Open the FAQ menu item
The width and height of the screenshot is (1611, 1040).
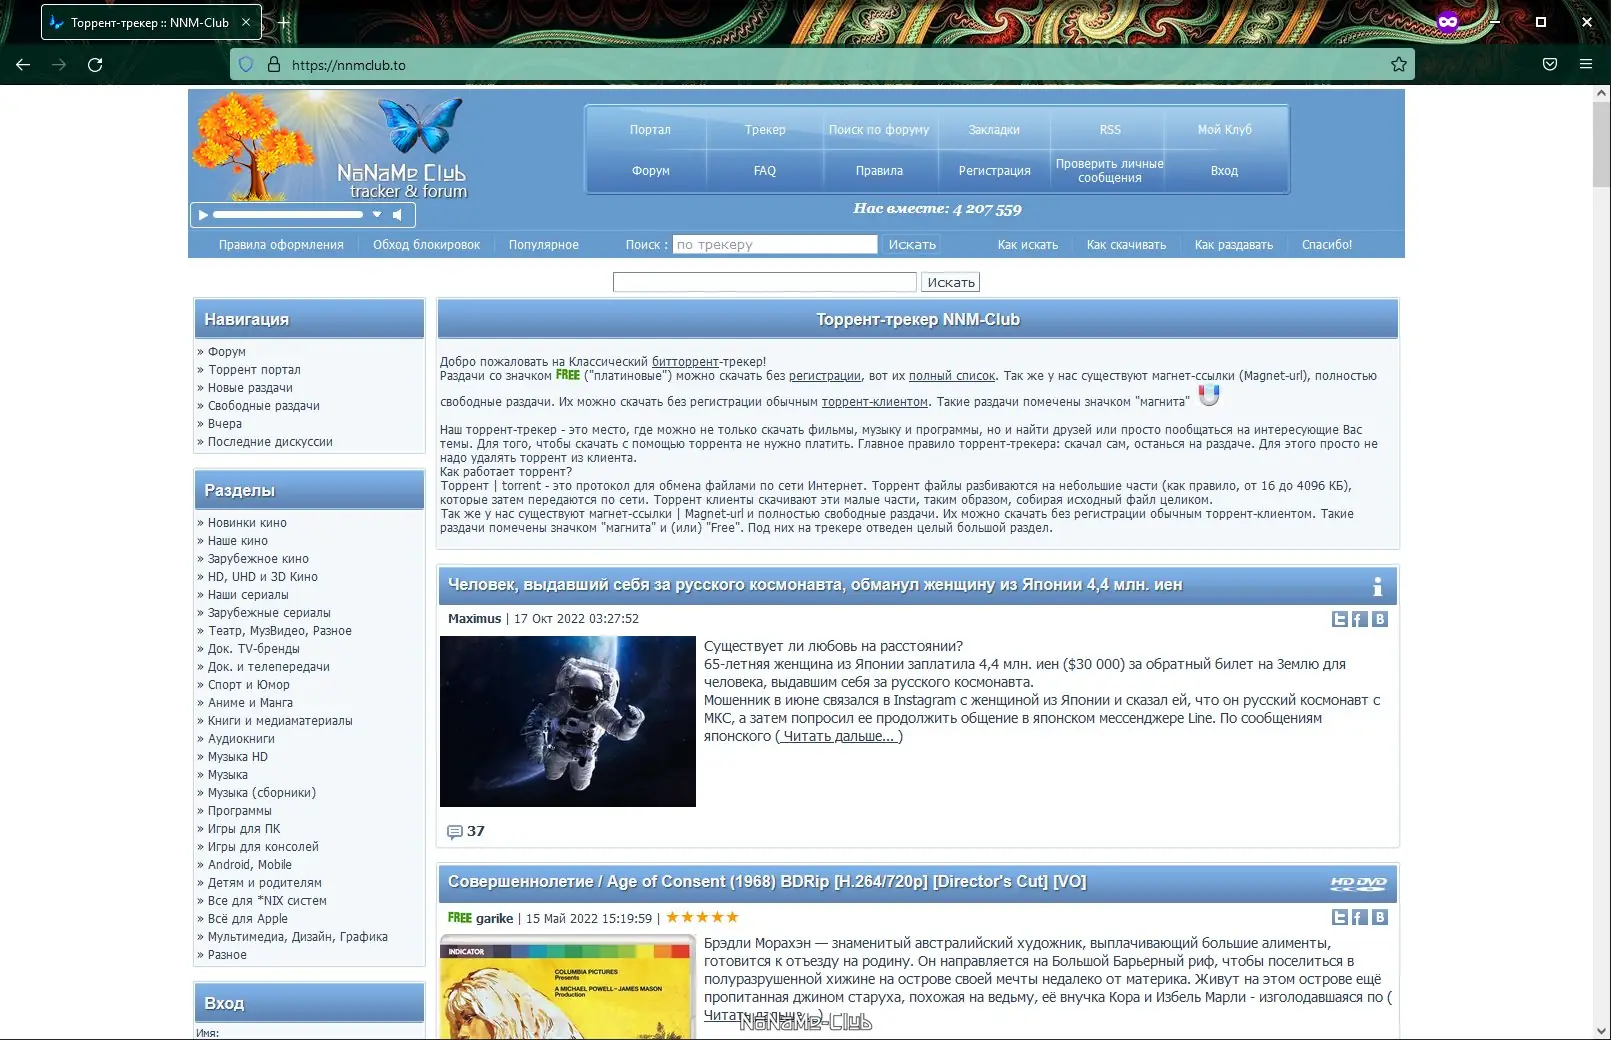pyautogui.click(x=765, y=171)
